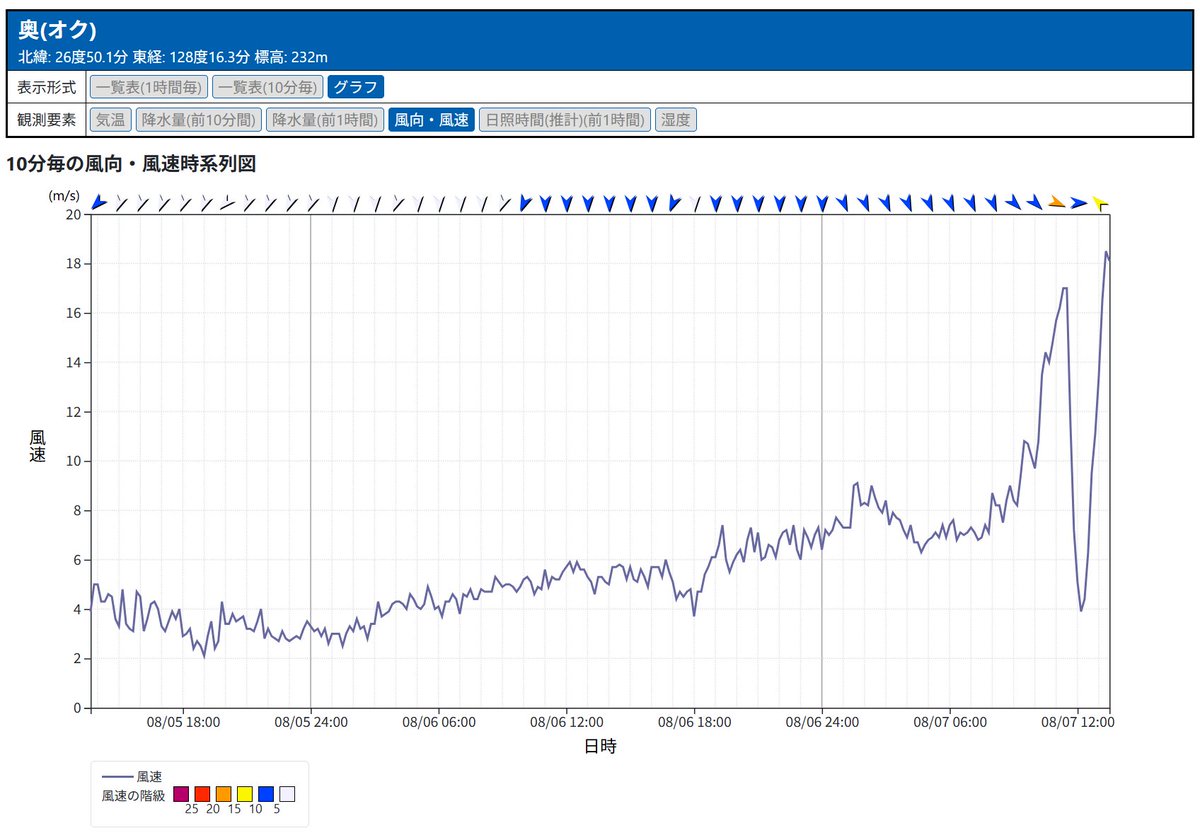Show the 湿度 observation element
Screen dimensions: 1200x833
pyautogui.click(x=676, y=120)
